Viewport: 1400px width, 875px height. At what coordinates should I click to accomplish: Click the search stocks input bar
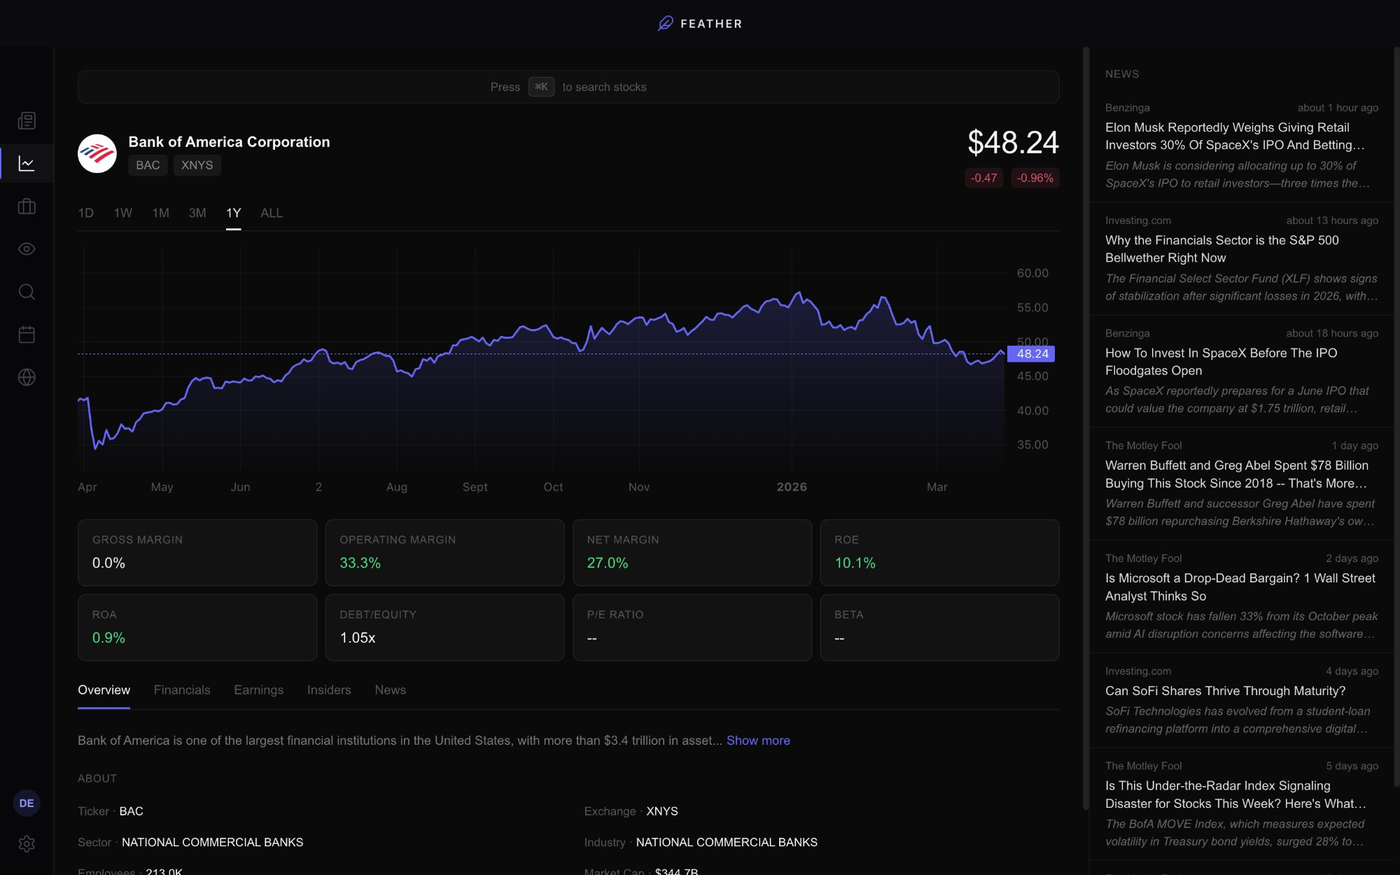tap(568, 87)
